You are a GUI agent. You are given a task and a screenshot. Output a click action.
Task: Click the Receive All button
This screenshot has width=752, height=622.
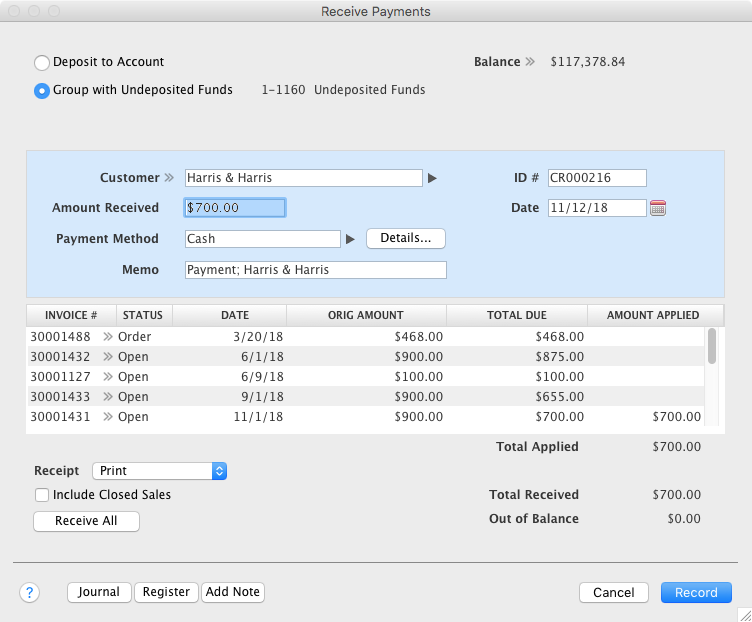pos(86,521)
